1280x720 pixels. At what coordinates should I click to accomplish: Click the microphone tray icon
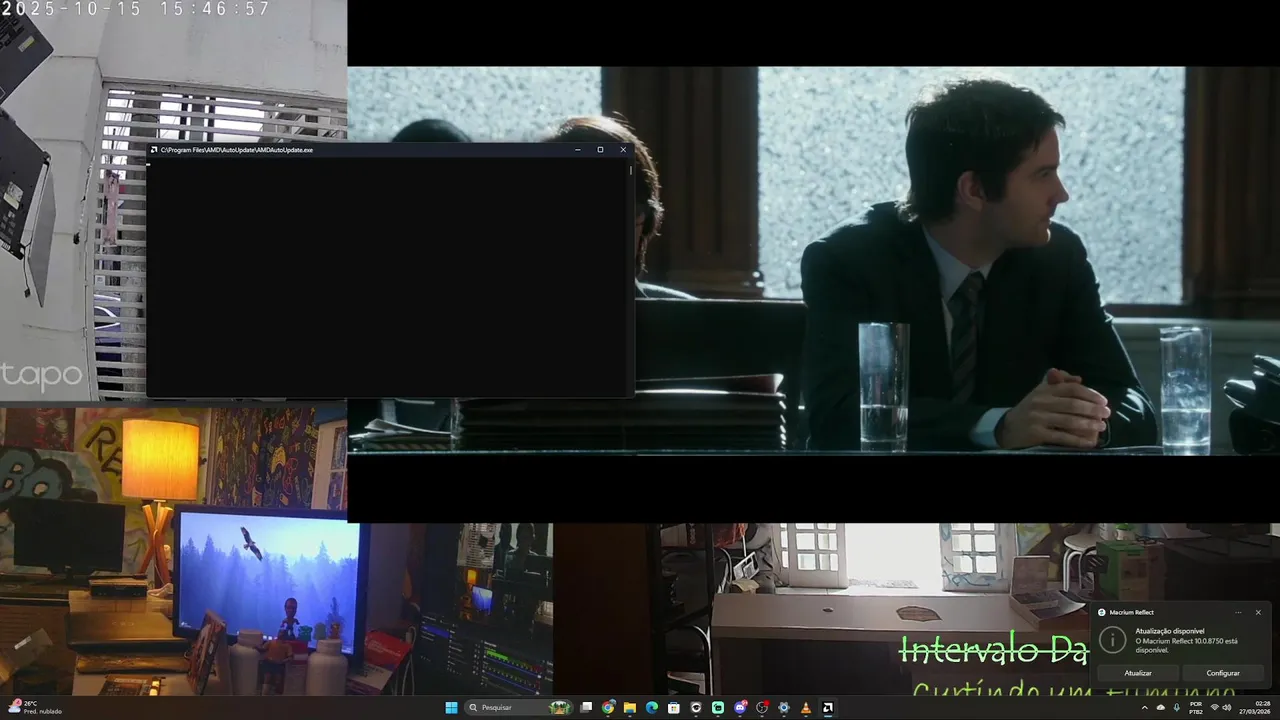1177,707
